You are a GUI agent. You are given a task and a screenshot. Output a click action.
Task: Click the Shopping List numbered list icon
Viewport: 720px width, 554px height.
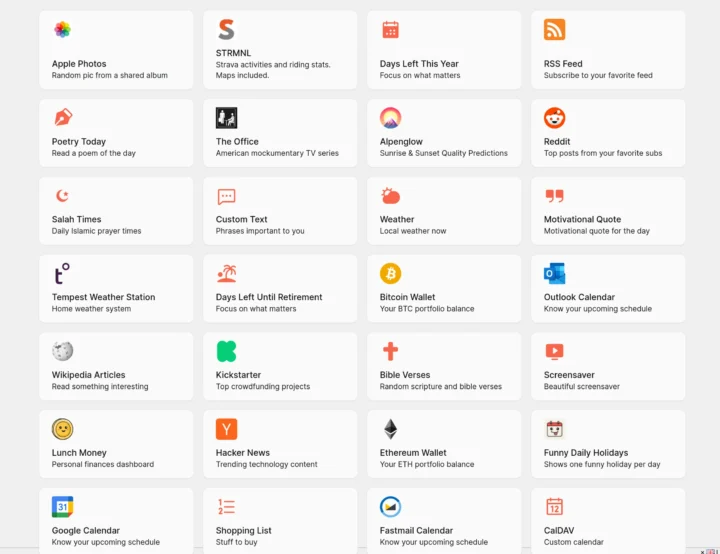[226, 507]
